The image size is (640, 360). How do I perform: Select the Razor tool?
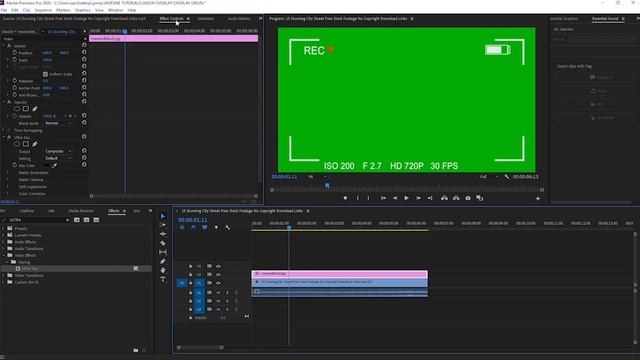163,243
